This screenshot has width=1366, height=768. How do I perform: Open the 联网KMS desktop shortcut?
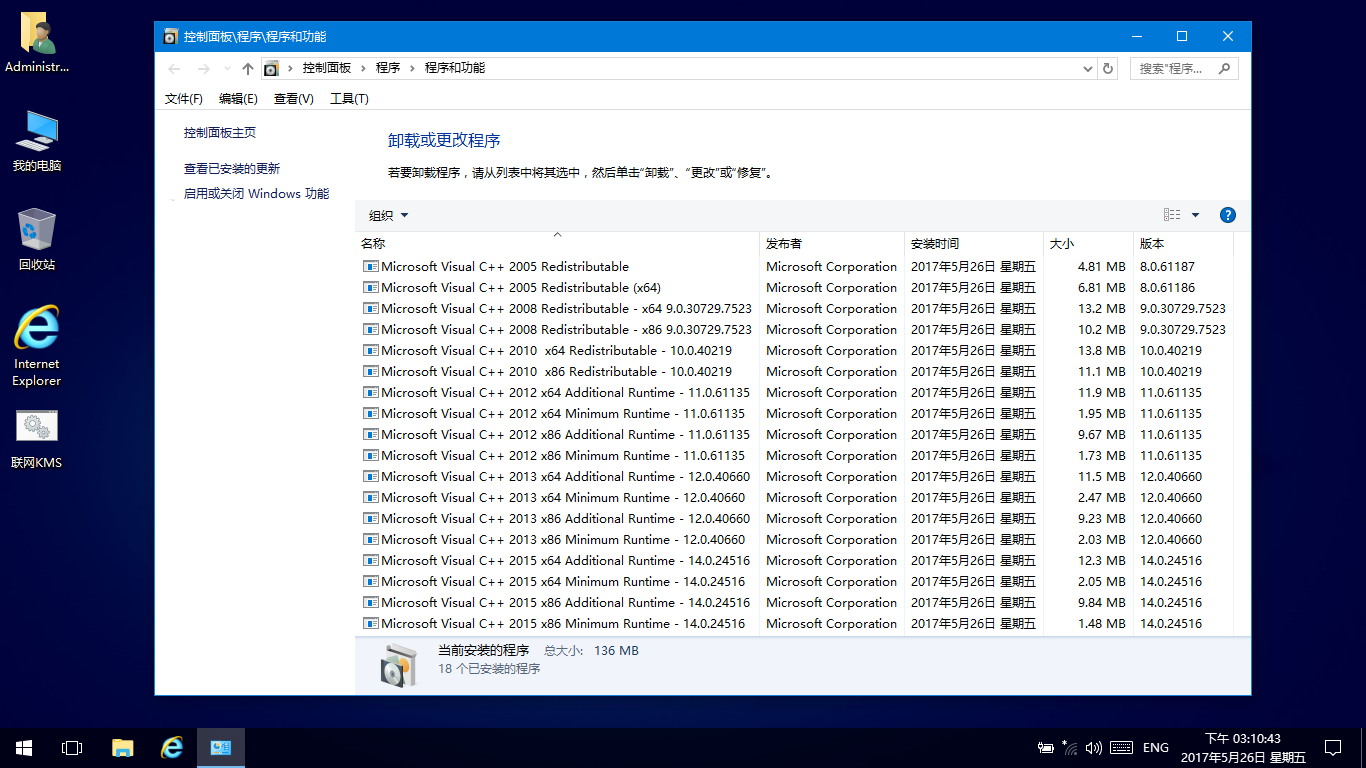coord(37,438)
